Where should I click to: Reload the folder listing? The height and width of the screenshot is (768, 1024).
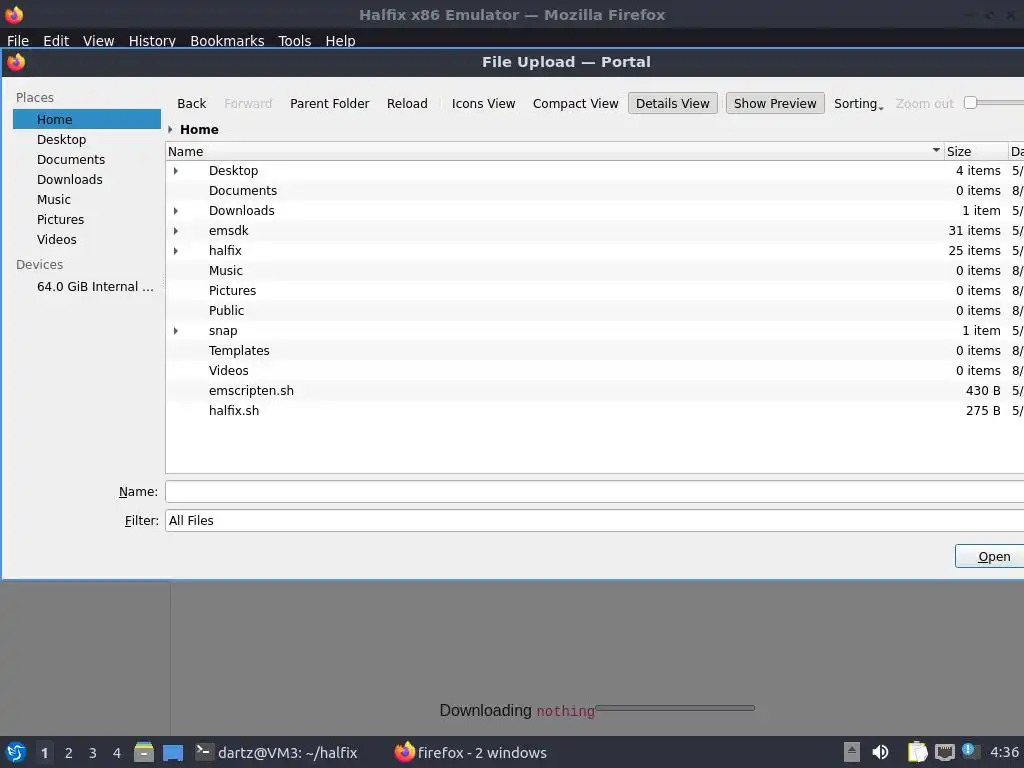[407, 103]
